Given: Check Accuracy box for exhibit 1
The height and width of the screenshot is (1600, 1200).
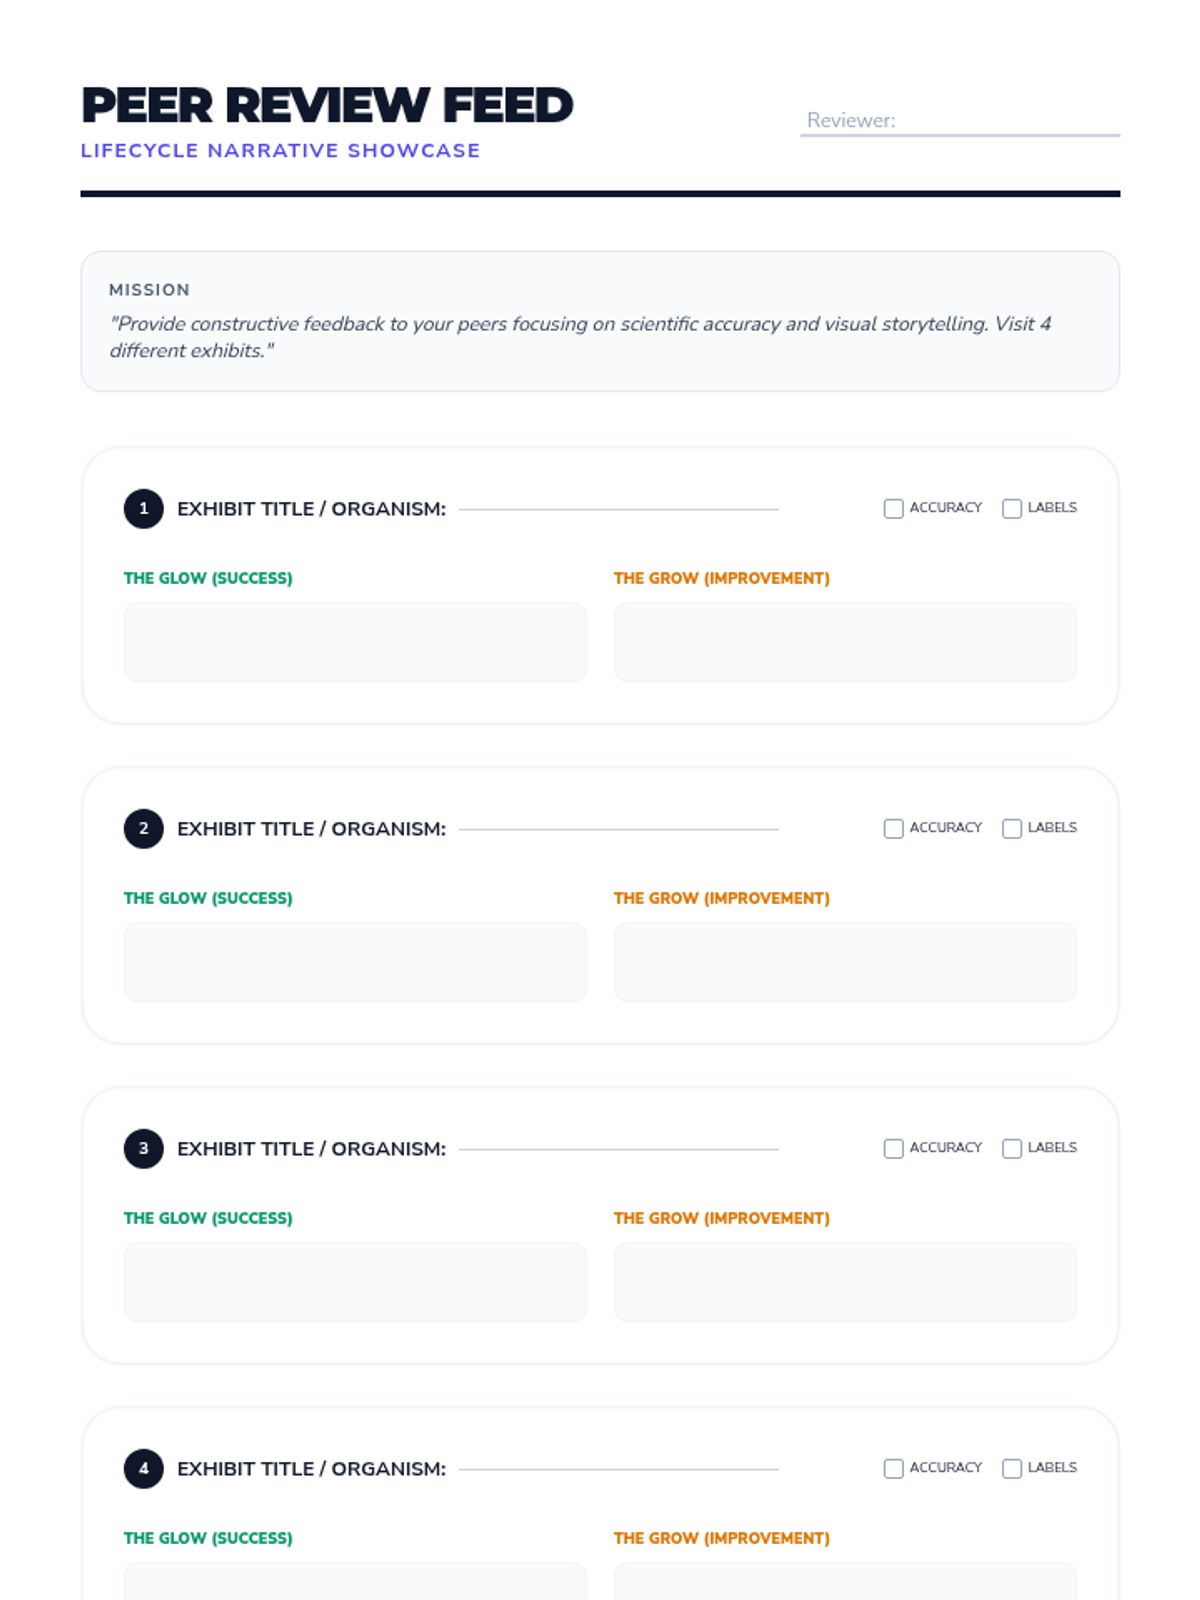Looking at the screenshot, I should (x=893, y=509).
